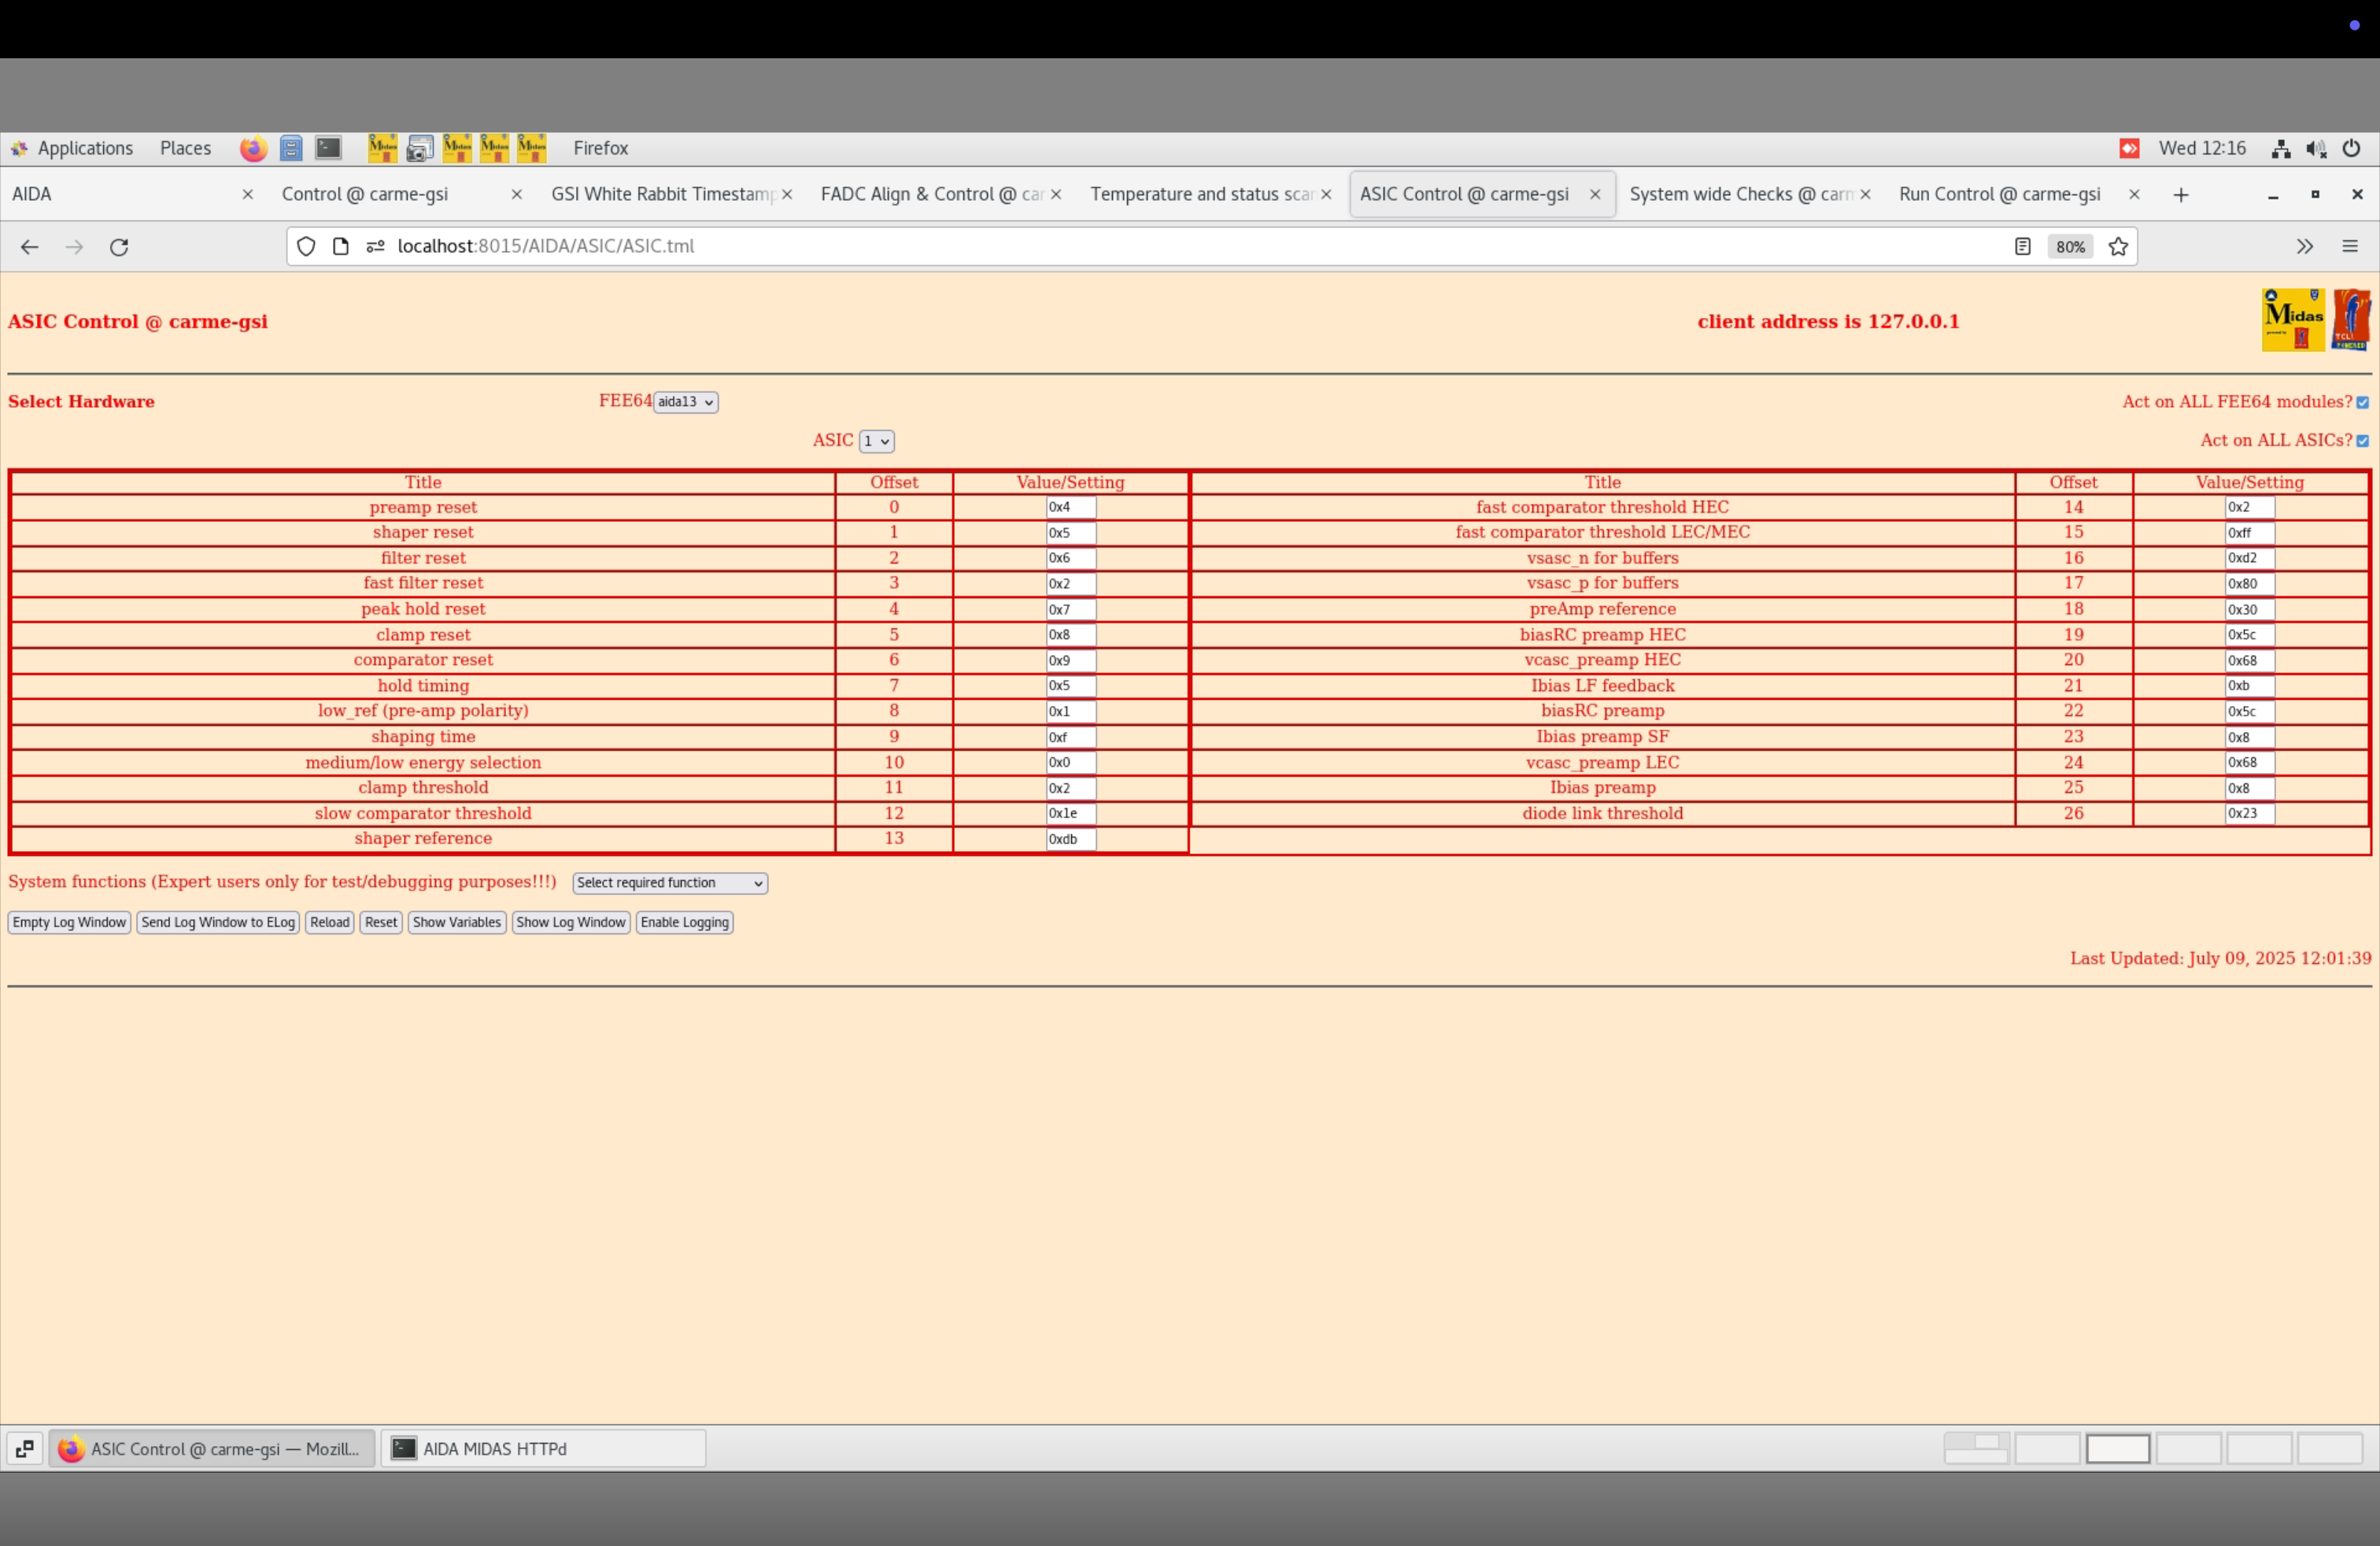Open the Applications menu
This screenshot has height=1546, width=2380.
pos(84,149)
